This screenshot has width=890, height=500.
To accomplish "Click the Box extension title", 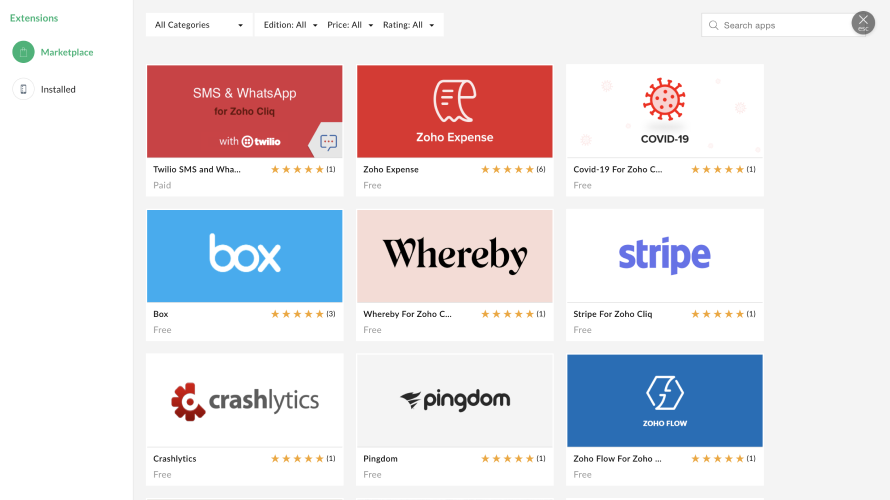I will (161, 314).
